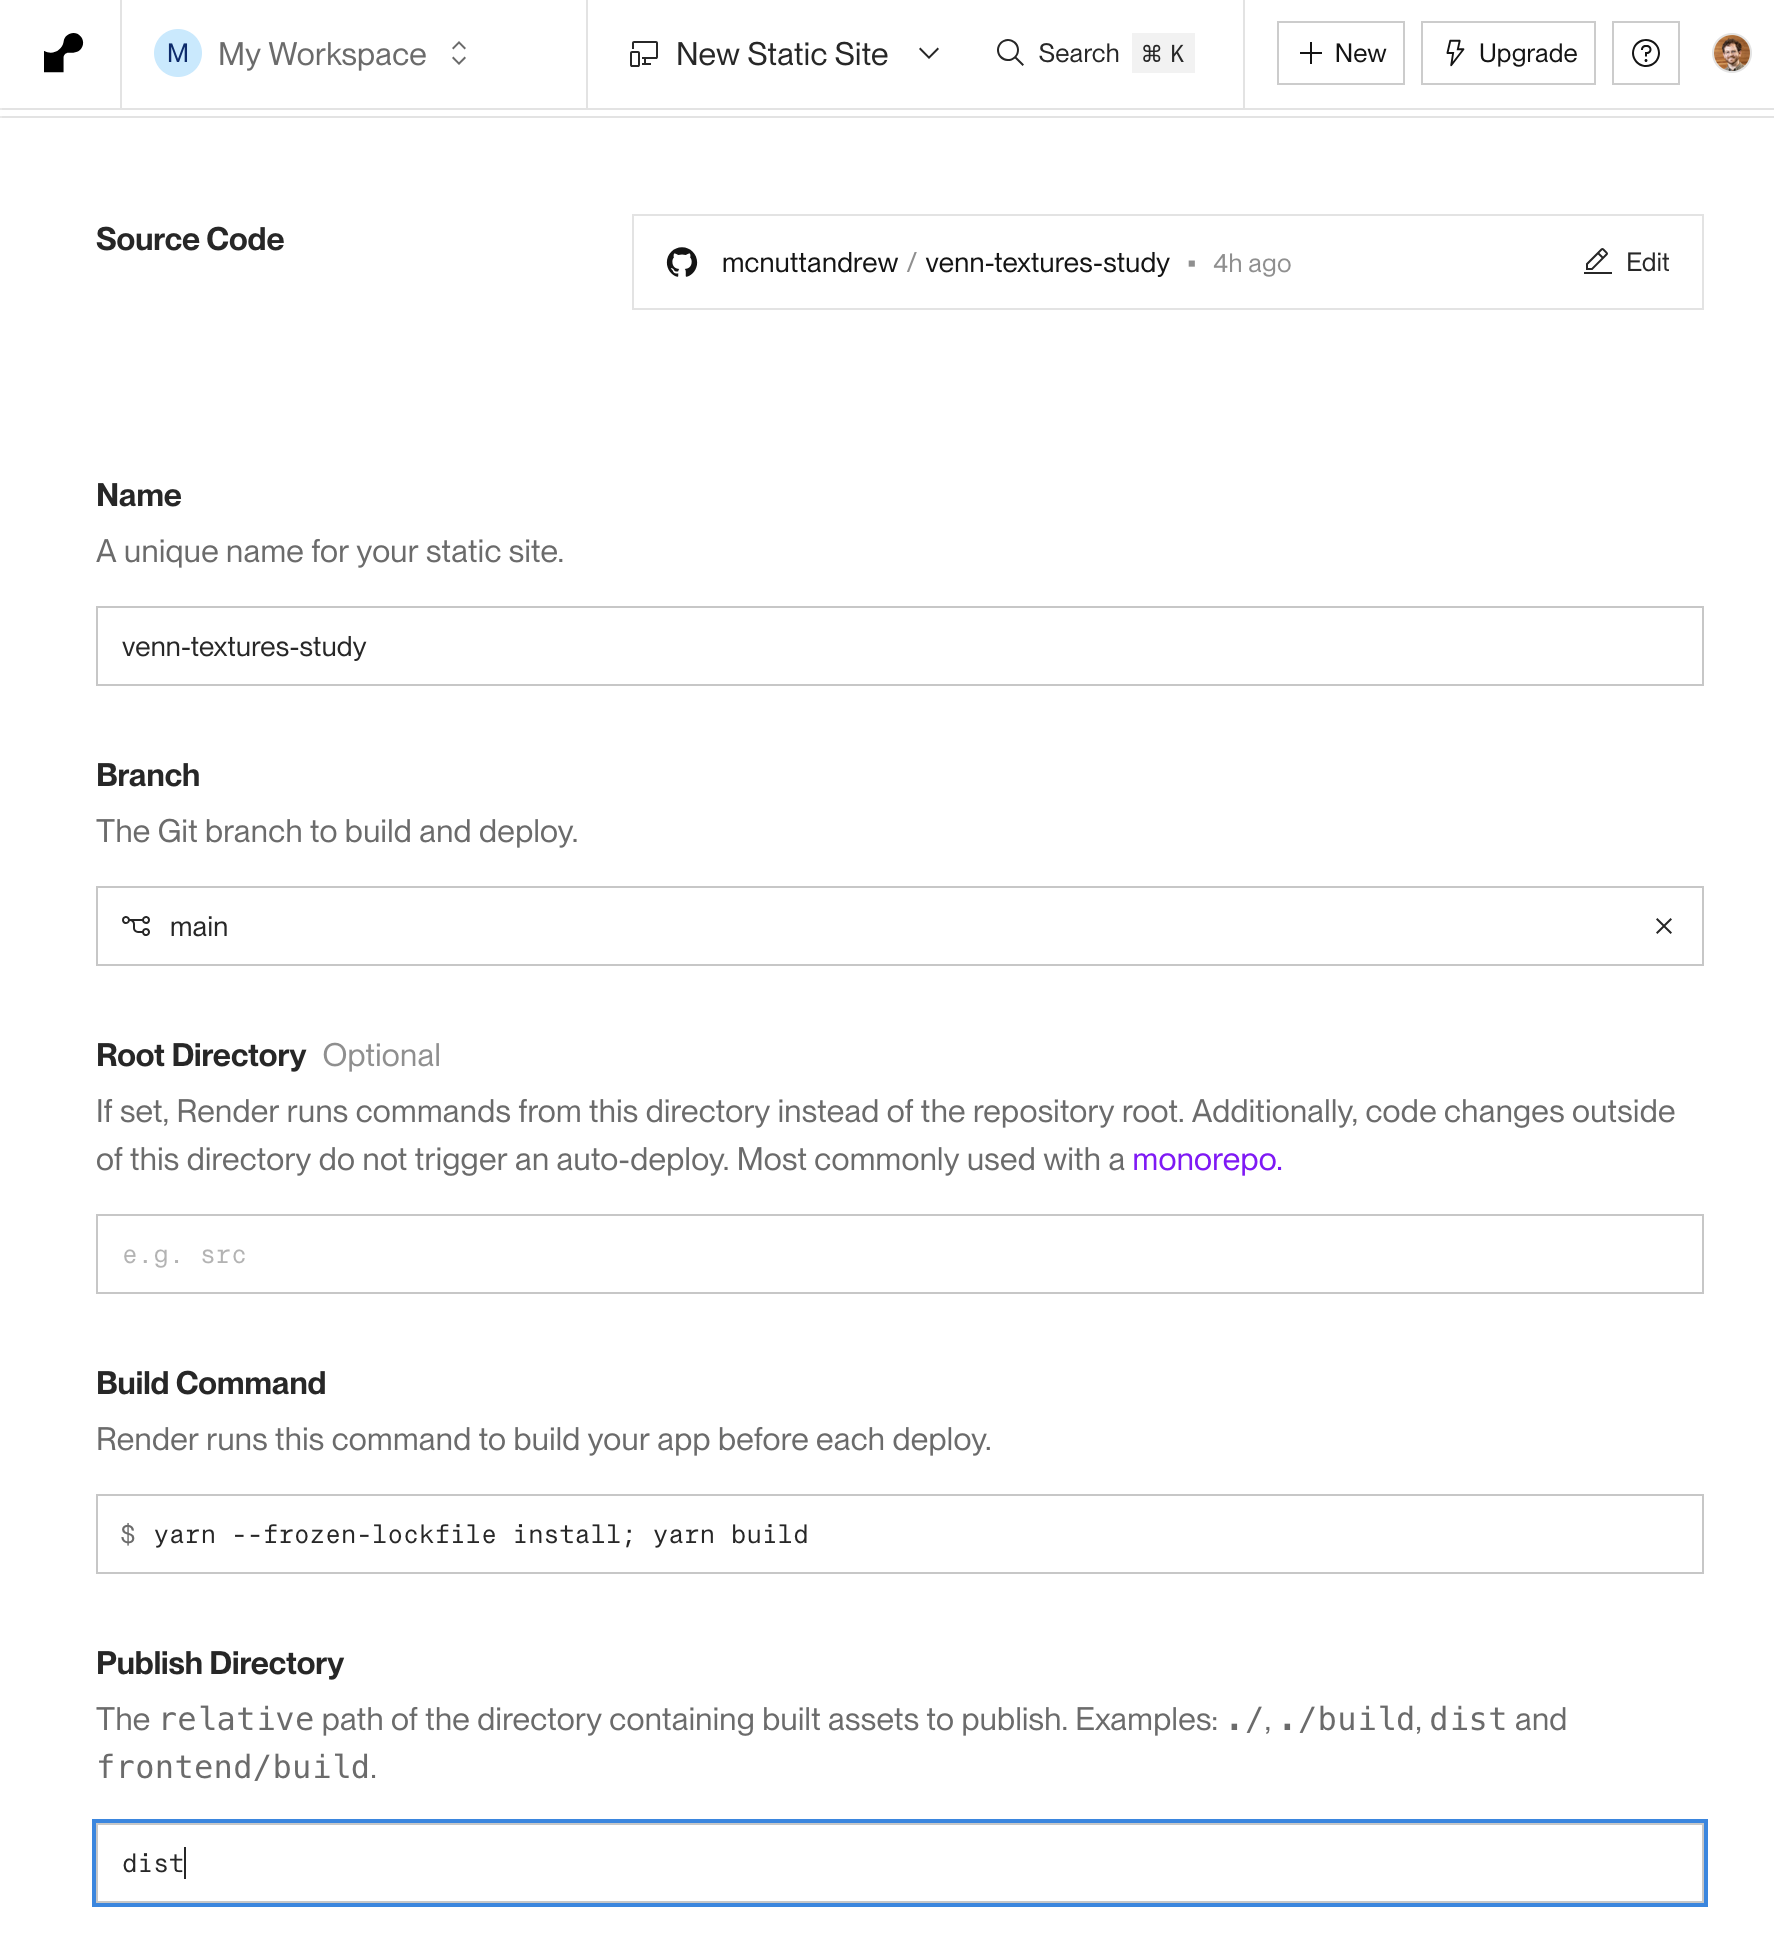Open the My Workspace switcher chevrons
This screenshot has width=1774, height=1944.
coord(459,53)
